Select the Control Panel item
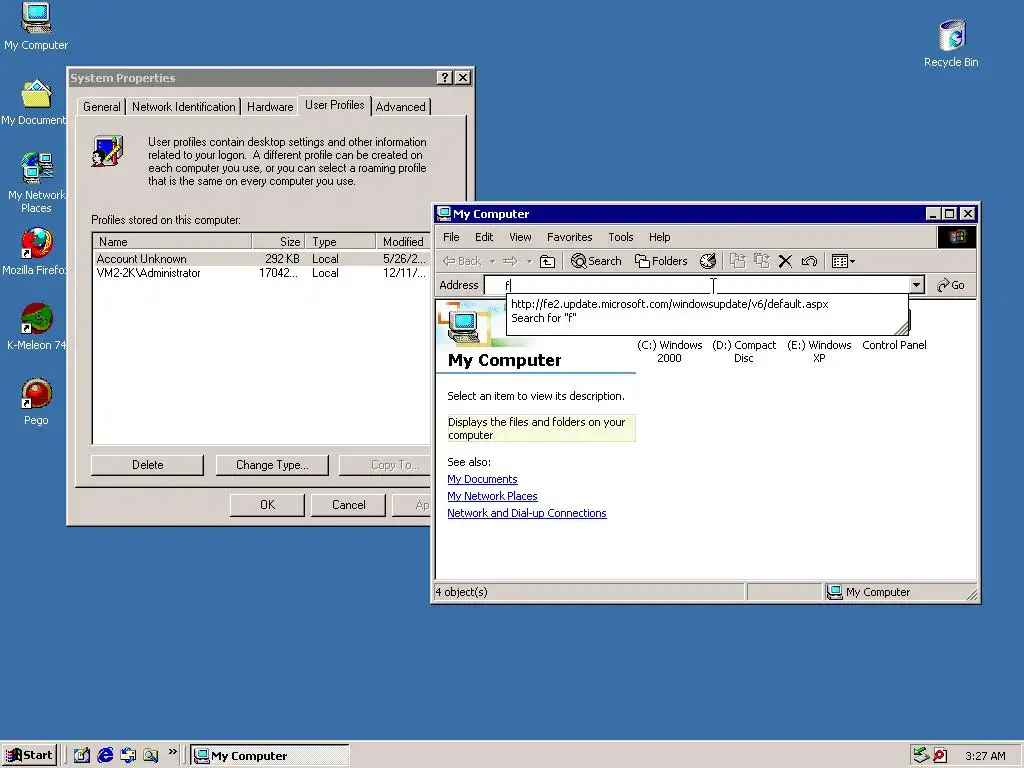 tap(894, 345)
